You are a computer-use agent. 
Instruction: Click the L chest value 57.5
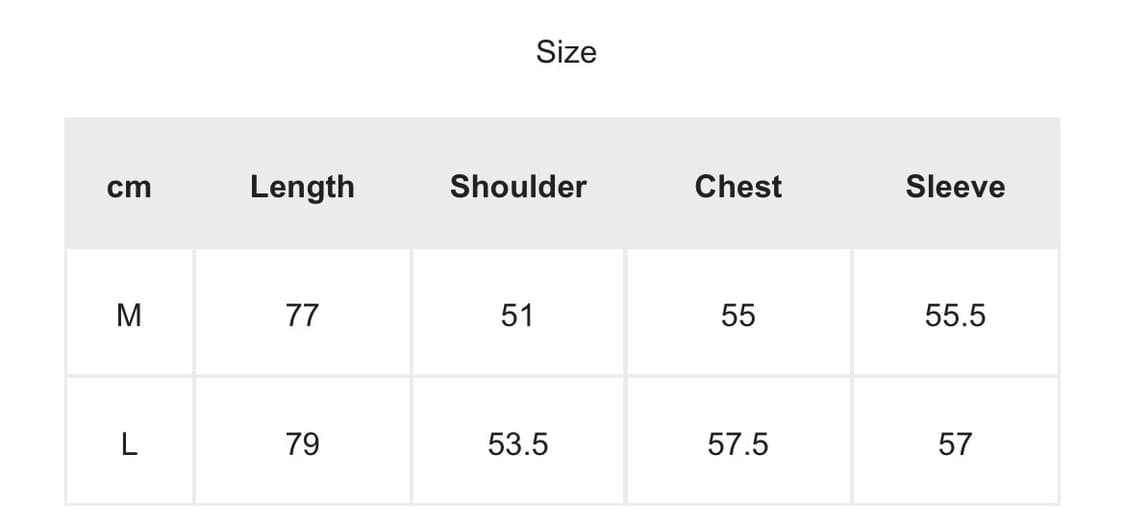point(738,443)
